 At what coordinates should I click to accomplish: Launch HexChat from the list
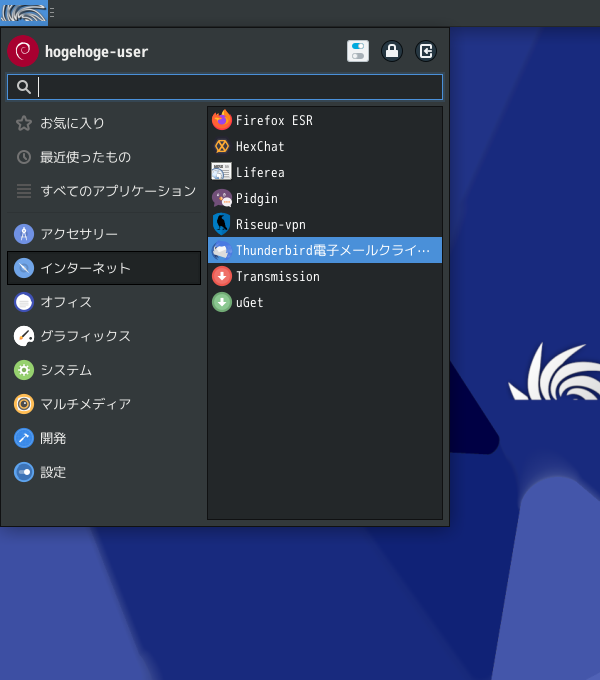point(325,146)
